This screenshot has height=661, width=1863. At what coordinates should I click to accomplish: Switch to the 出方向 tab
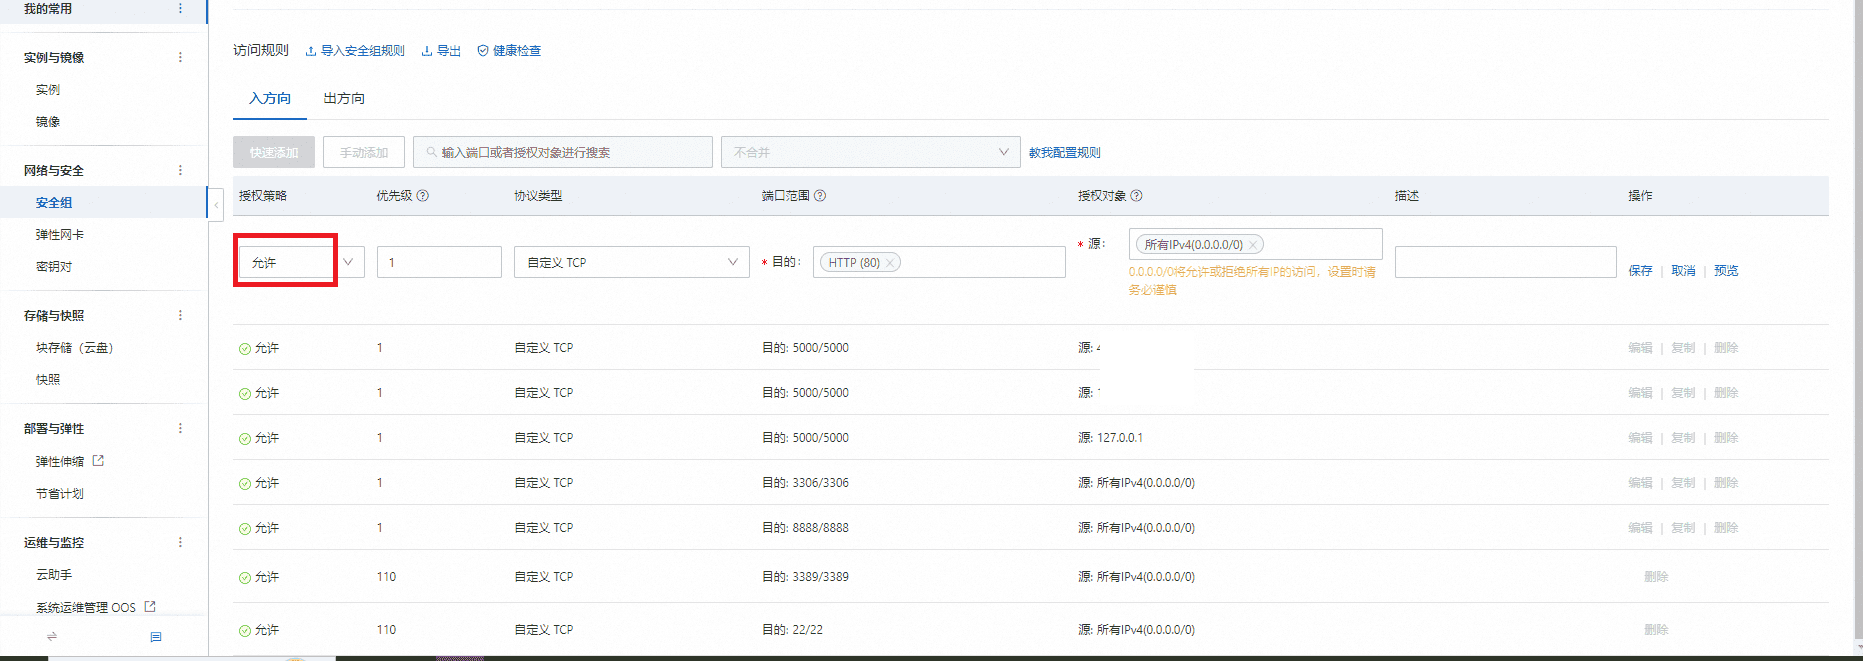point(344,98)
